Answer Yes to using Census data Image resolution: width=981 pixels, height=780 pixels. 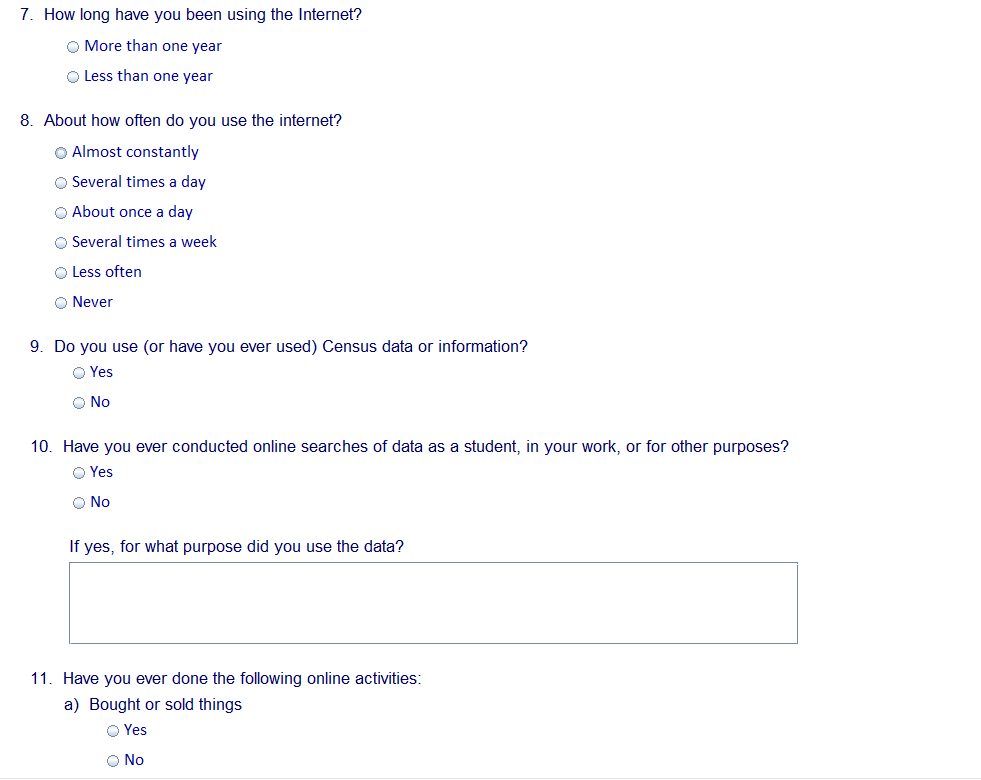click(79, 373)
